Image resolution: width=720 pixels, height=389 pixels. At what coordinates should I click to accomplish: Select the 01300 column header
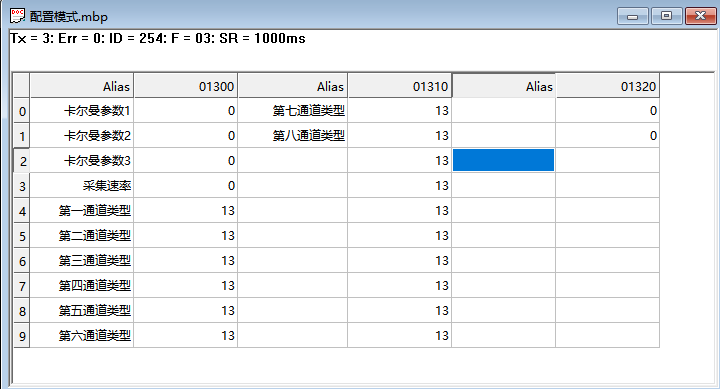186,86
